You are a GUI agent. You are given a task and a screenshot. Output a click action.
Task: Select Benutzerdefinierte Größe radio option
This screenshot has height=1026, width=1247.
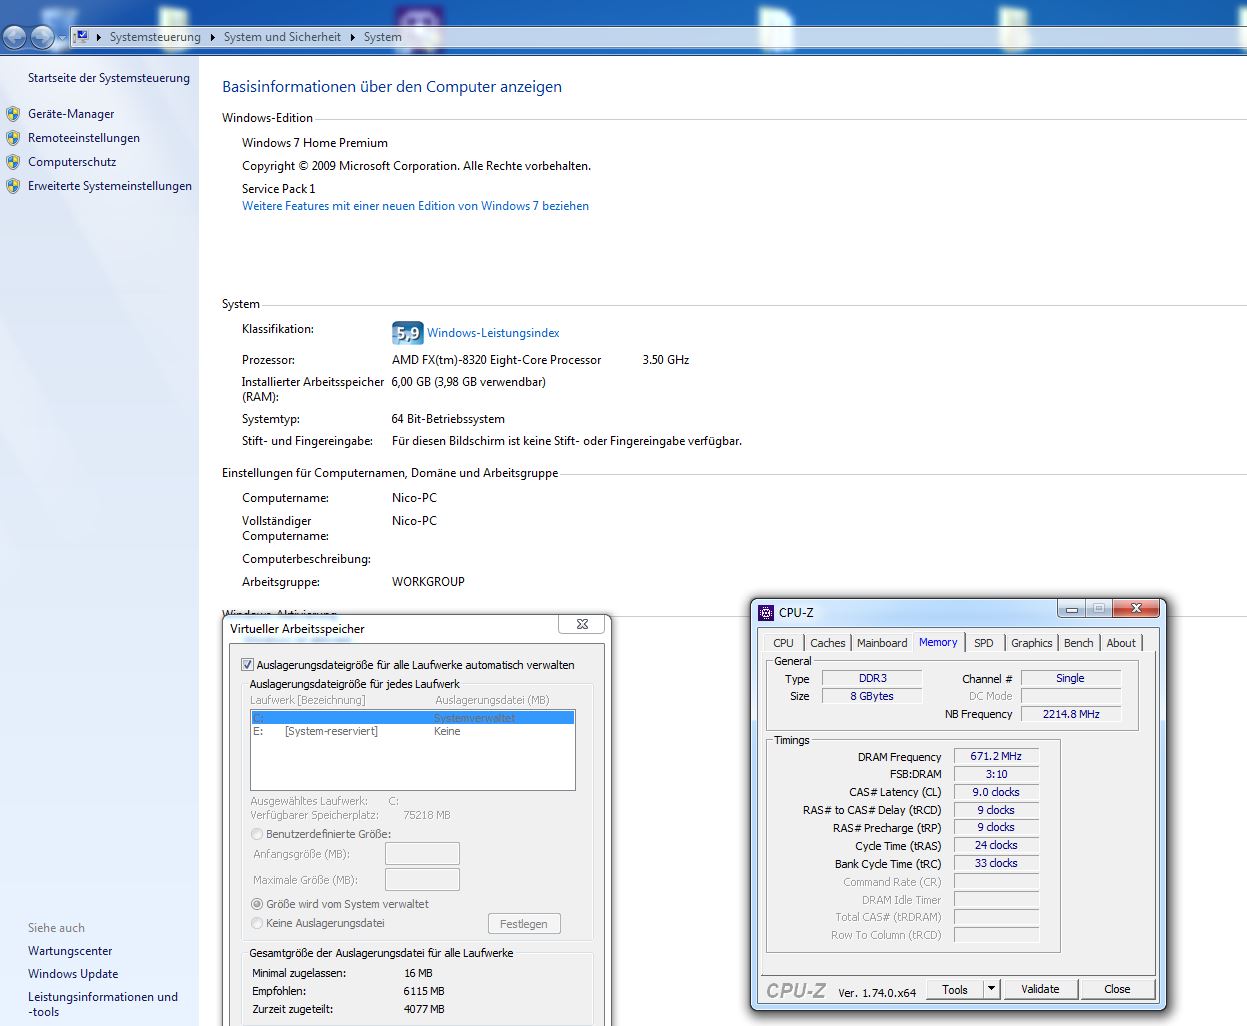257,834
